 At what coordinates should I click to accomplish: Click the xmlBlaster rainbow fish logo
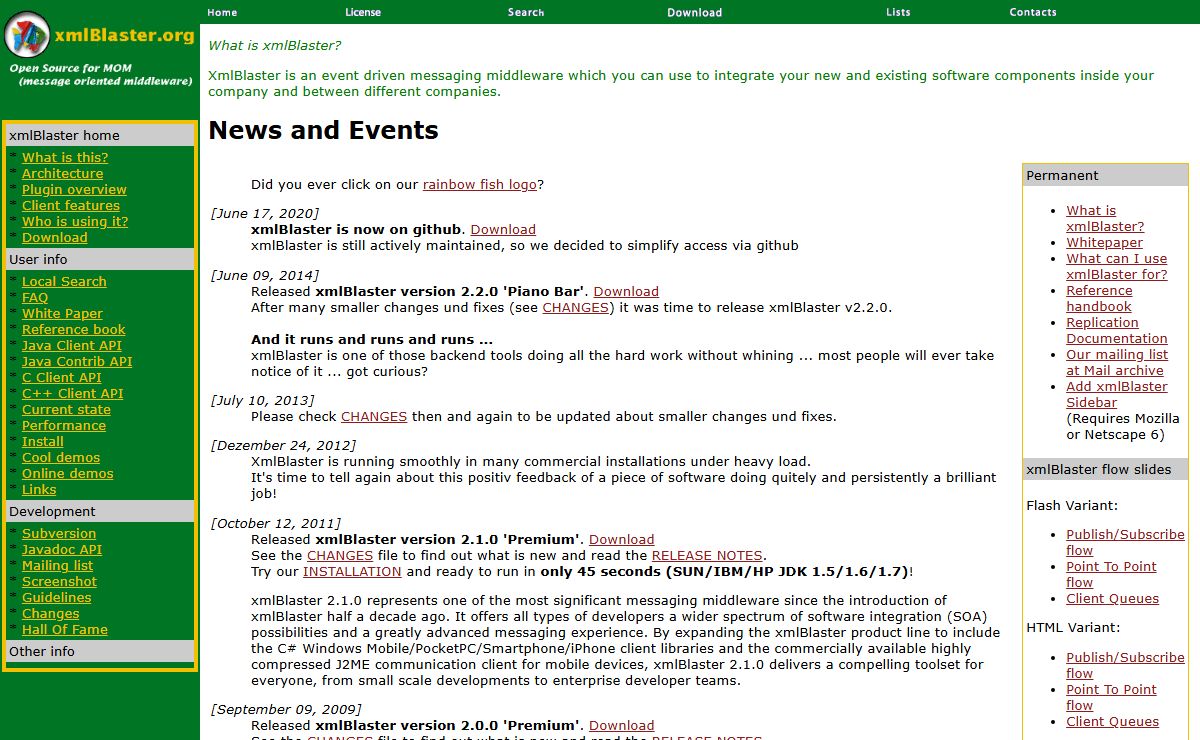27,35
